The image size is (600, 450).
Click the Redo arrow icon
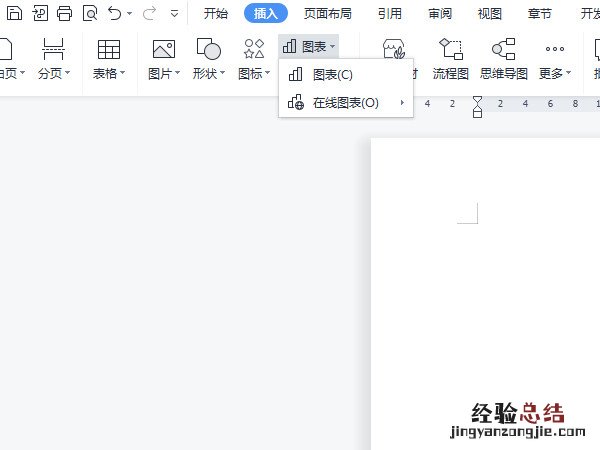pyautogui.click(x=150, y=13)
